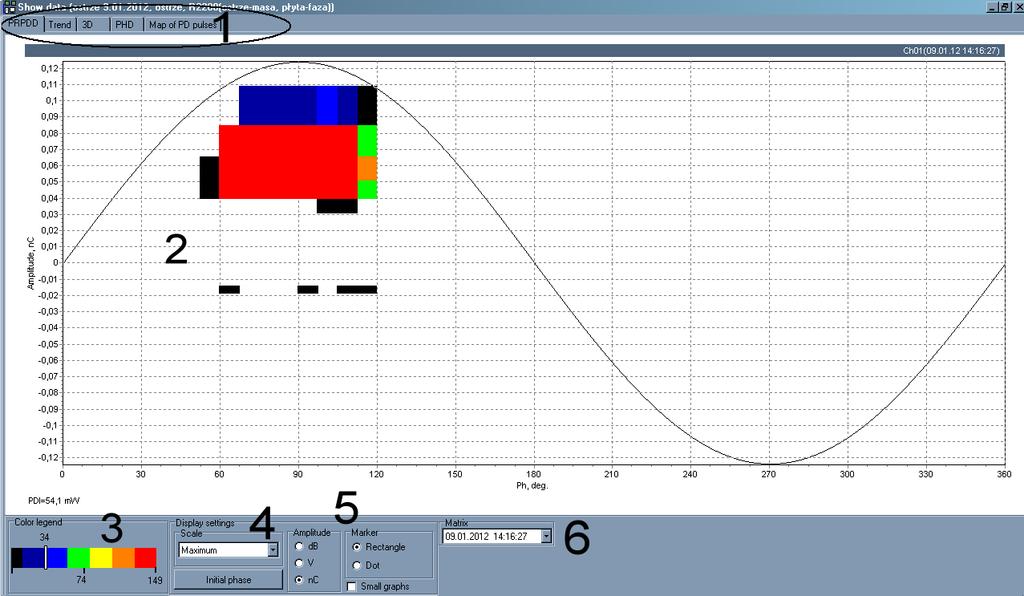The height and width of the screenshot is (596, 1024).
Task: Click the Ph, deg. axis label
Action: click(532, 485)
